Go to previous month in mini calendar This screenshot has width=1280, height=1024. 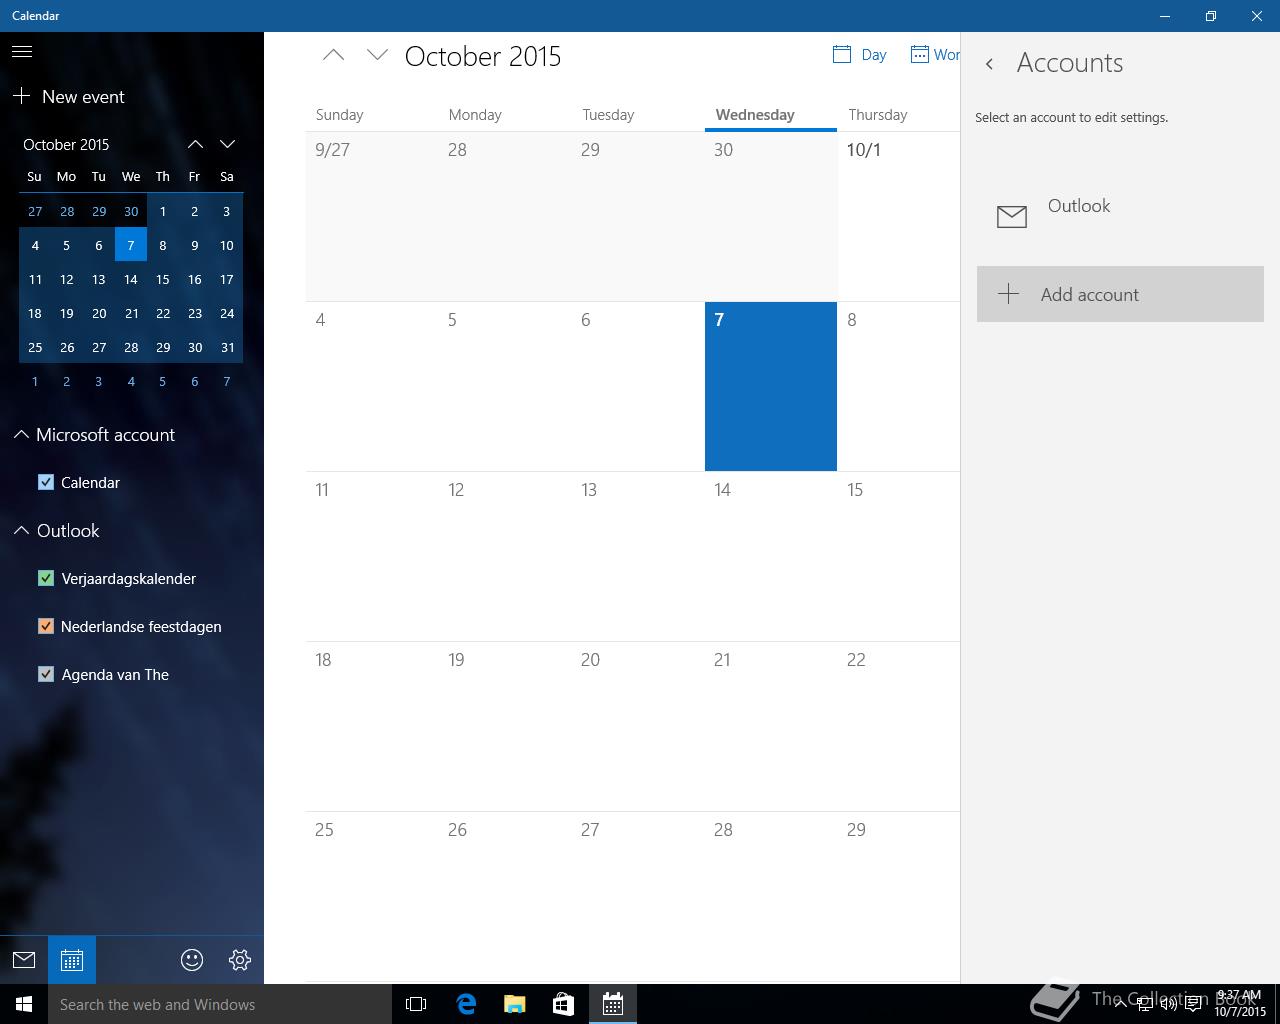[x=195, y=144]
